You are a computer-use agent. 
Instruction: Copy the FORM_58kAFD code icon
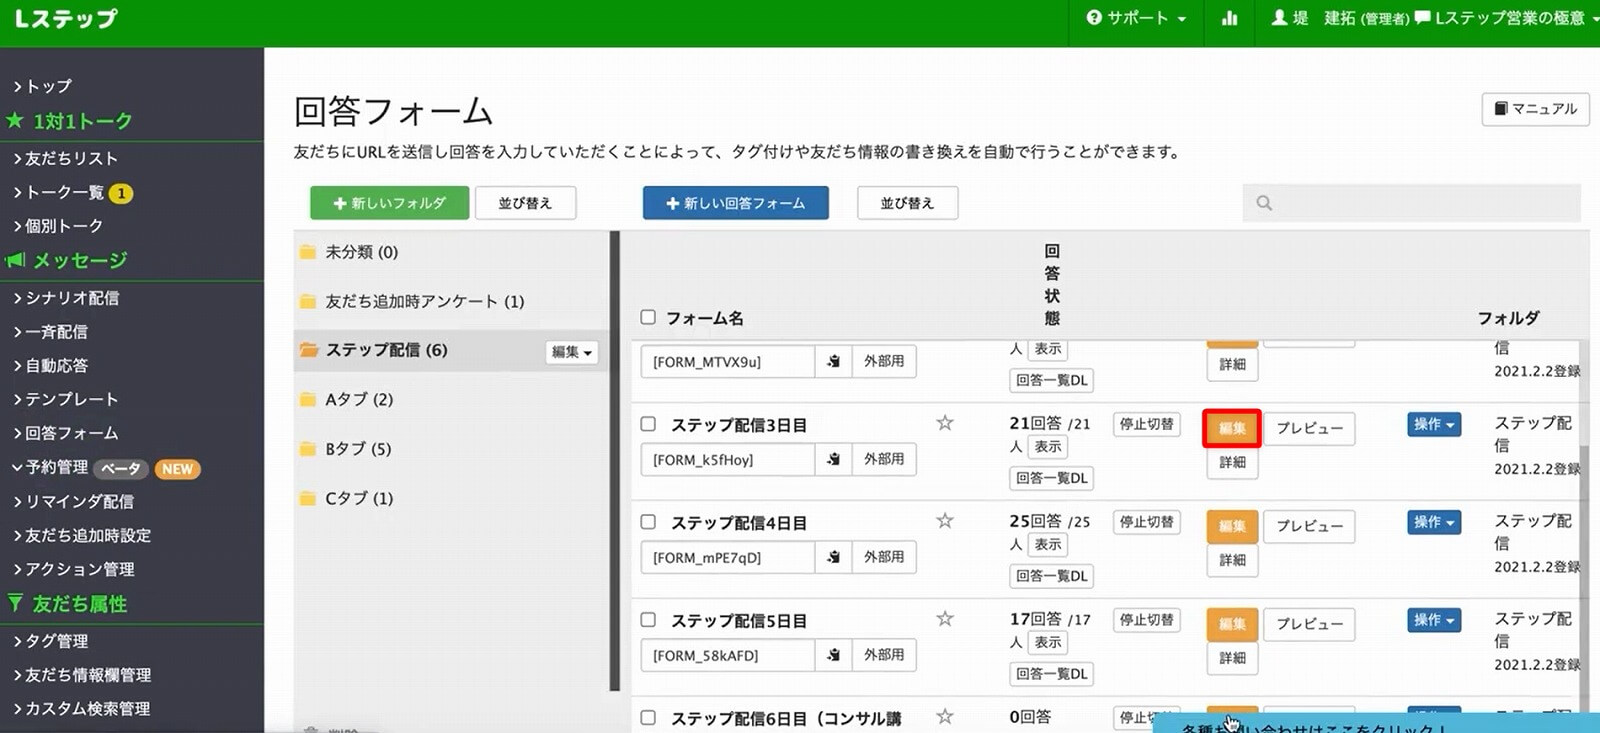coord(833,655)
